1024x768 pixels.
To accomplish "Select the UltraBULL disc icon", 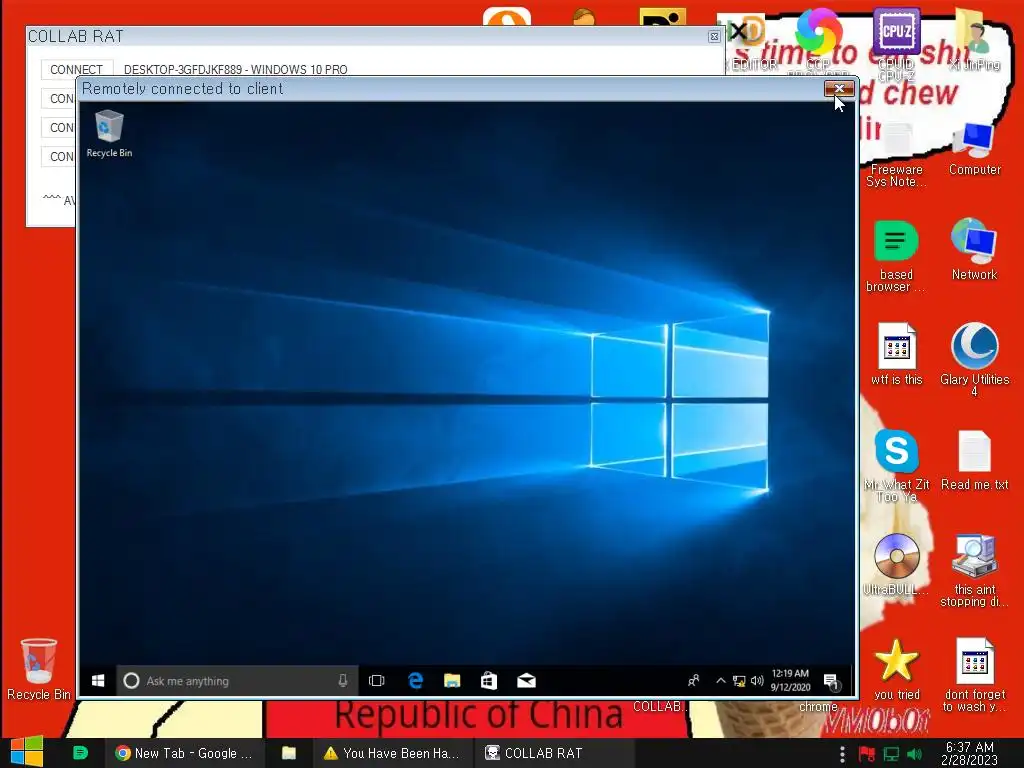I will pyautogui.click(x=897, y=564).
